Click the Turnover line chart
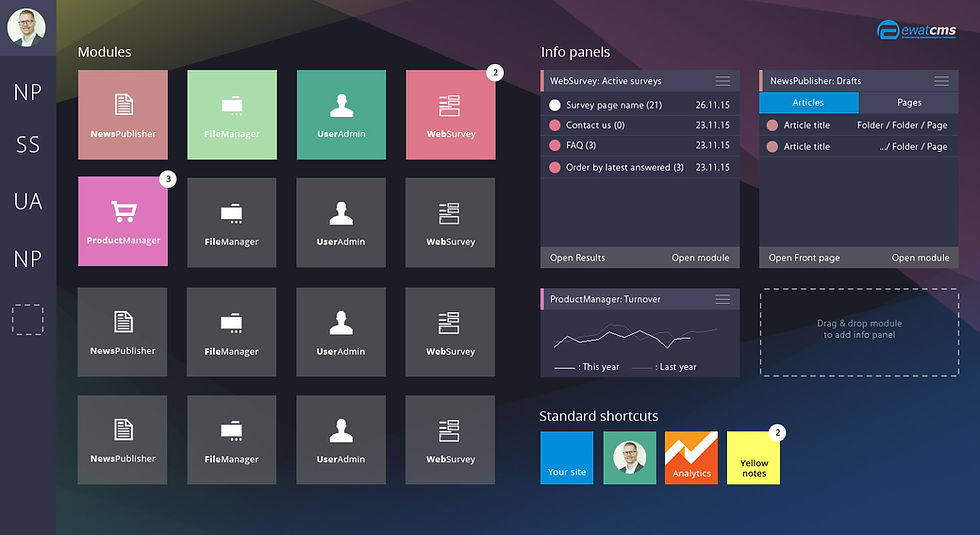Image resolution: width=980 pixels, height=535 pixels. click(x=635, y=336)
